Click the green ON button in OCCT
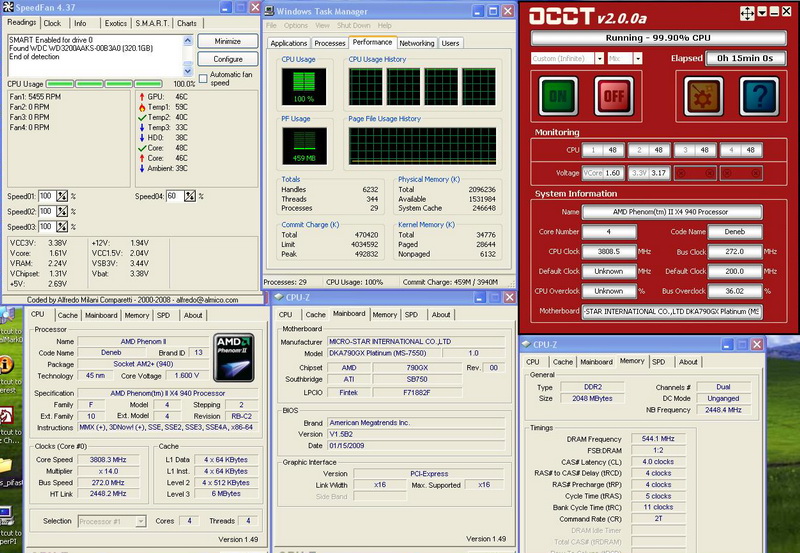Screen dimensions: 800x553 [x=558, y=96]
